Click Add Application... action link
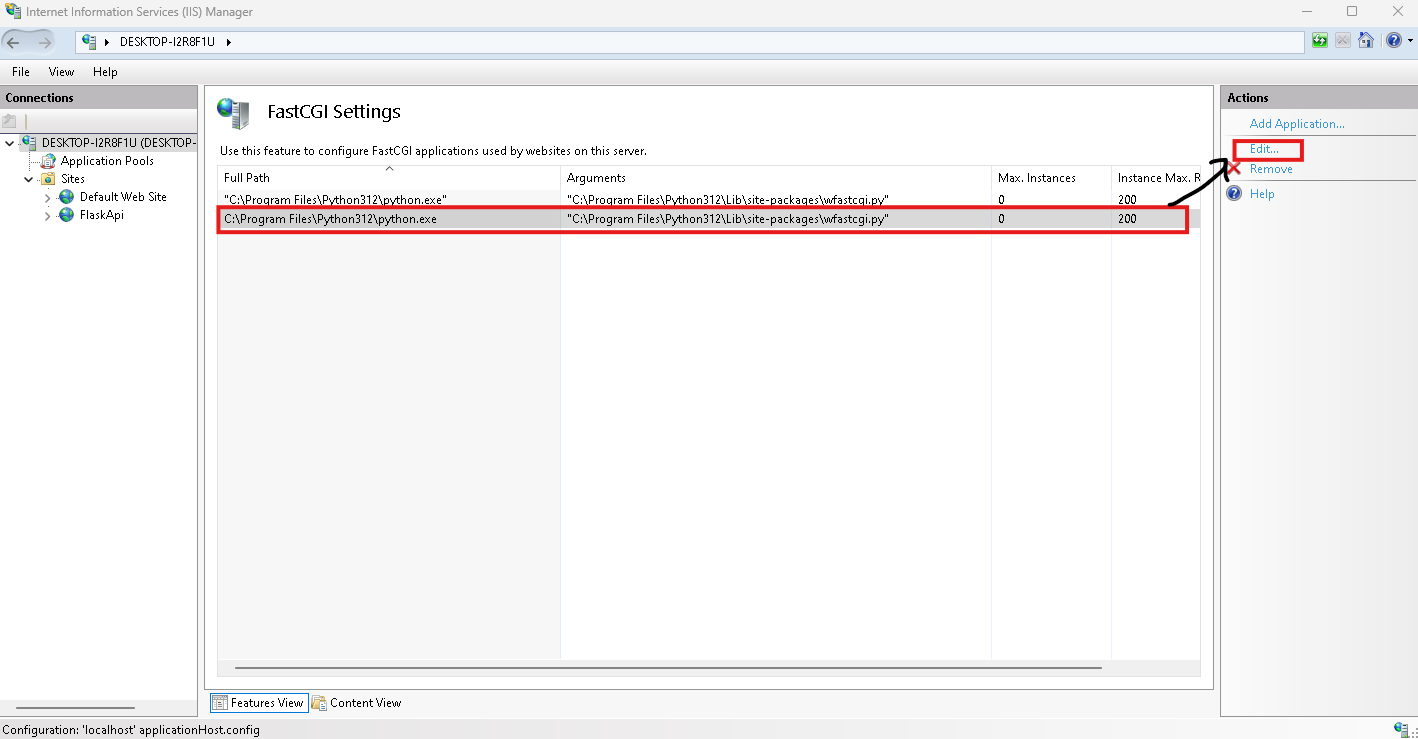The height and width of the screenshot is (739, 1418). click(1297, 124)
